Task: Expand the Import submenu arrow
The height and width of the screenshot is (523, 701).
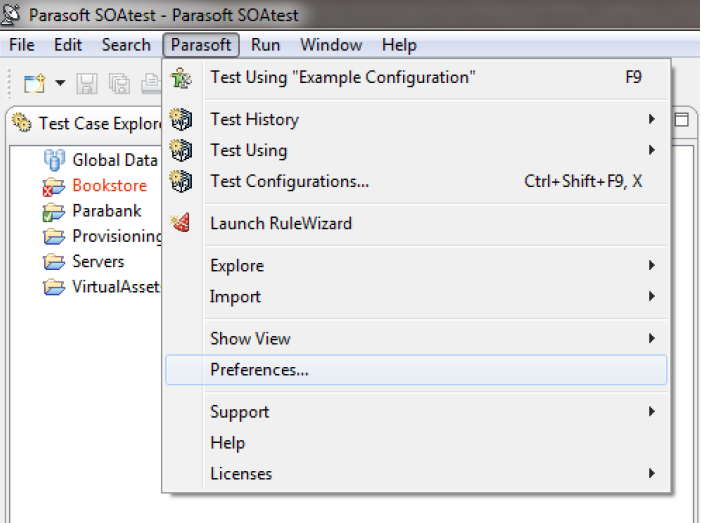Action: (652, 296)
